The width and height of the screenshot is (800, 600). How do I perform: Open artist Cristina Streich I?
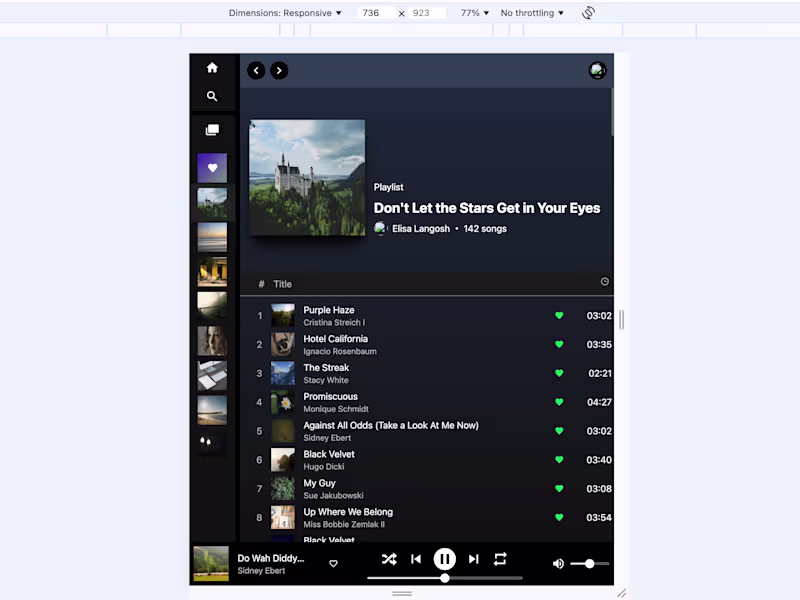pyautogui.click(x=334, y=322)
